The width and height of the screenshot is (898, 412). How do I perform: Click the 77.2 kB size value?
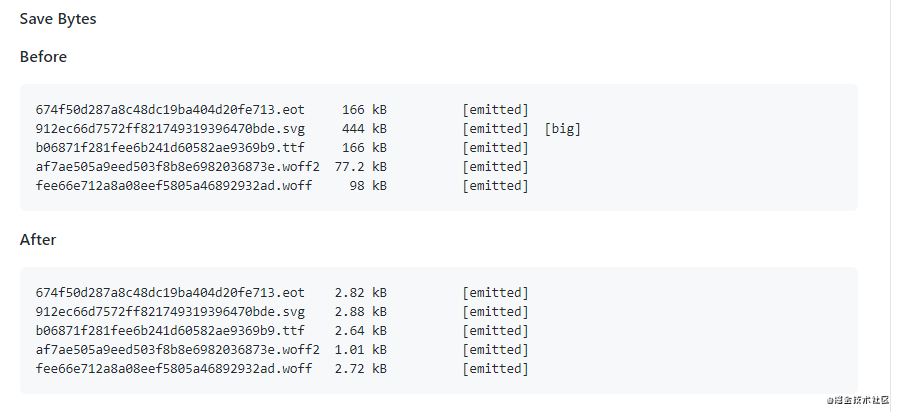361,166
